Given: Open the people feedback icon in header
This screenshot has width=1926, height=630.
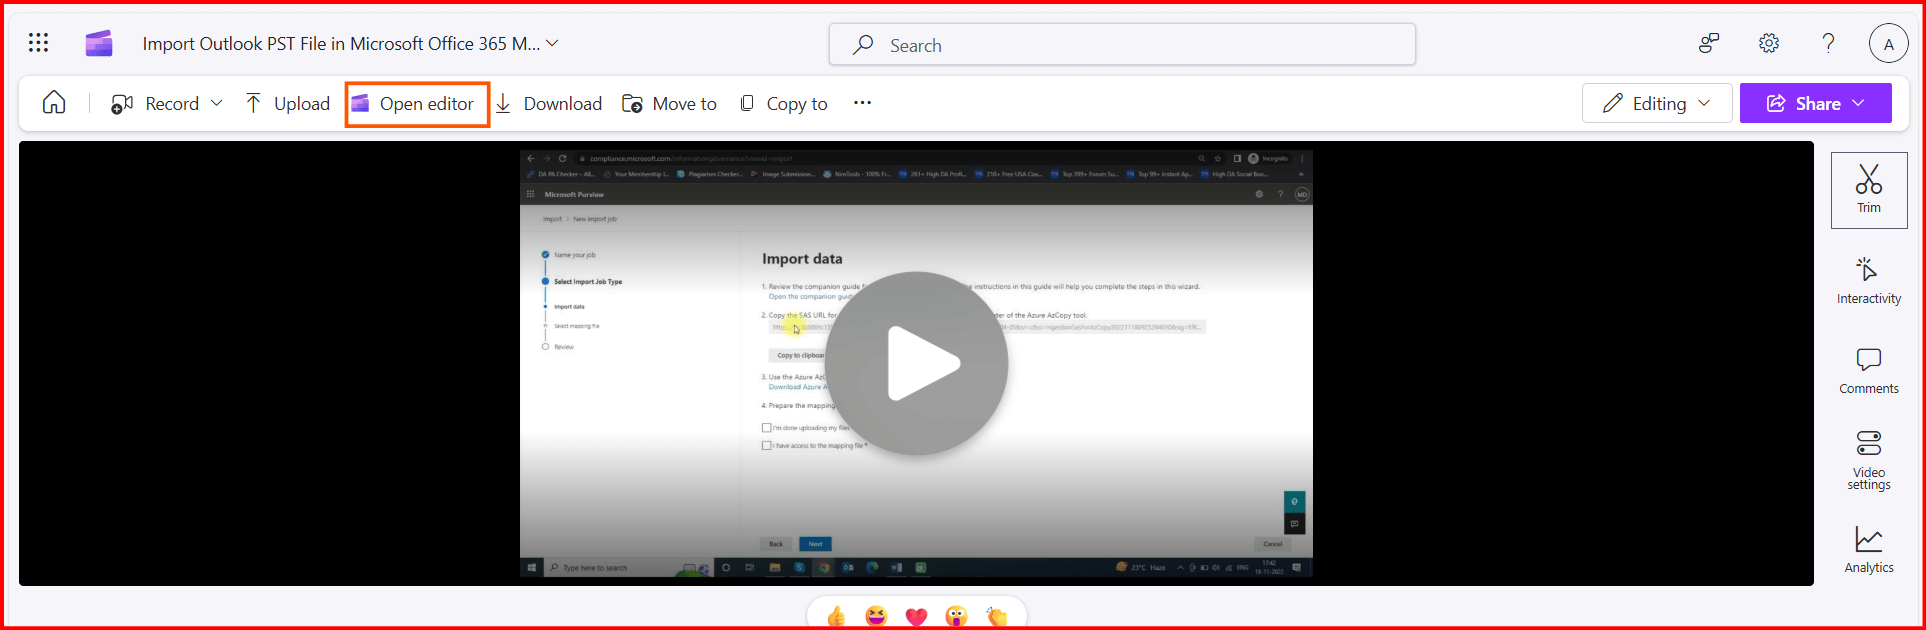Looking at the screenshot, I should [x=1709, y=43].
